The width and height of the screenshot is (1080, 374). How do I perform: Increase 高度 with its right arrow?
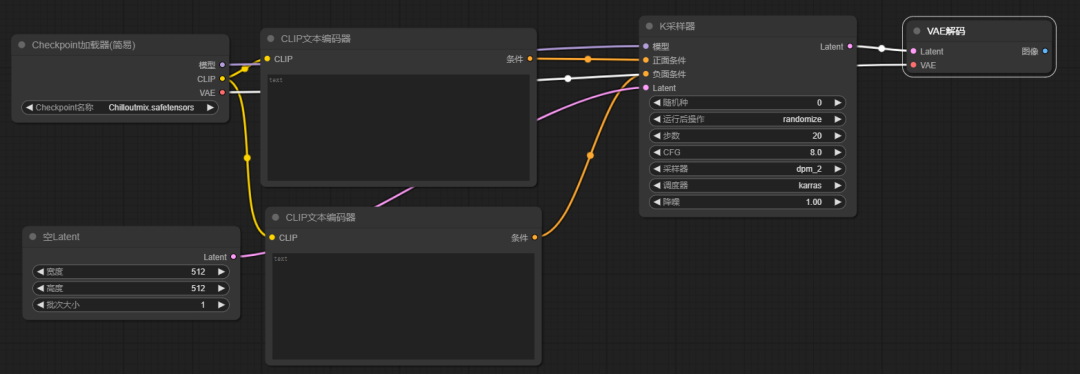pos(221,288)
